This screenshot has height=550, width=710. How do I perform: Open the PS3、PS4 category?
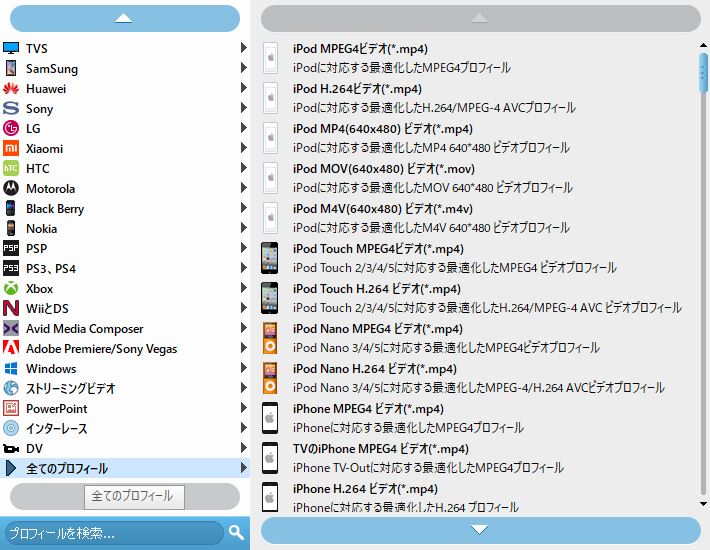[x=125, y=268]
